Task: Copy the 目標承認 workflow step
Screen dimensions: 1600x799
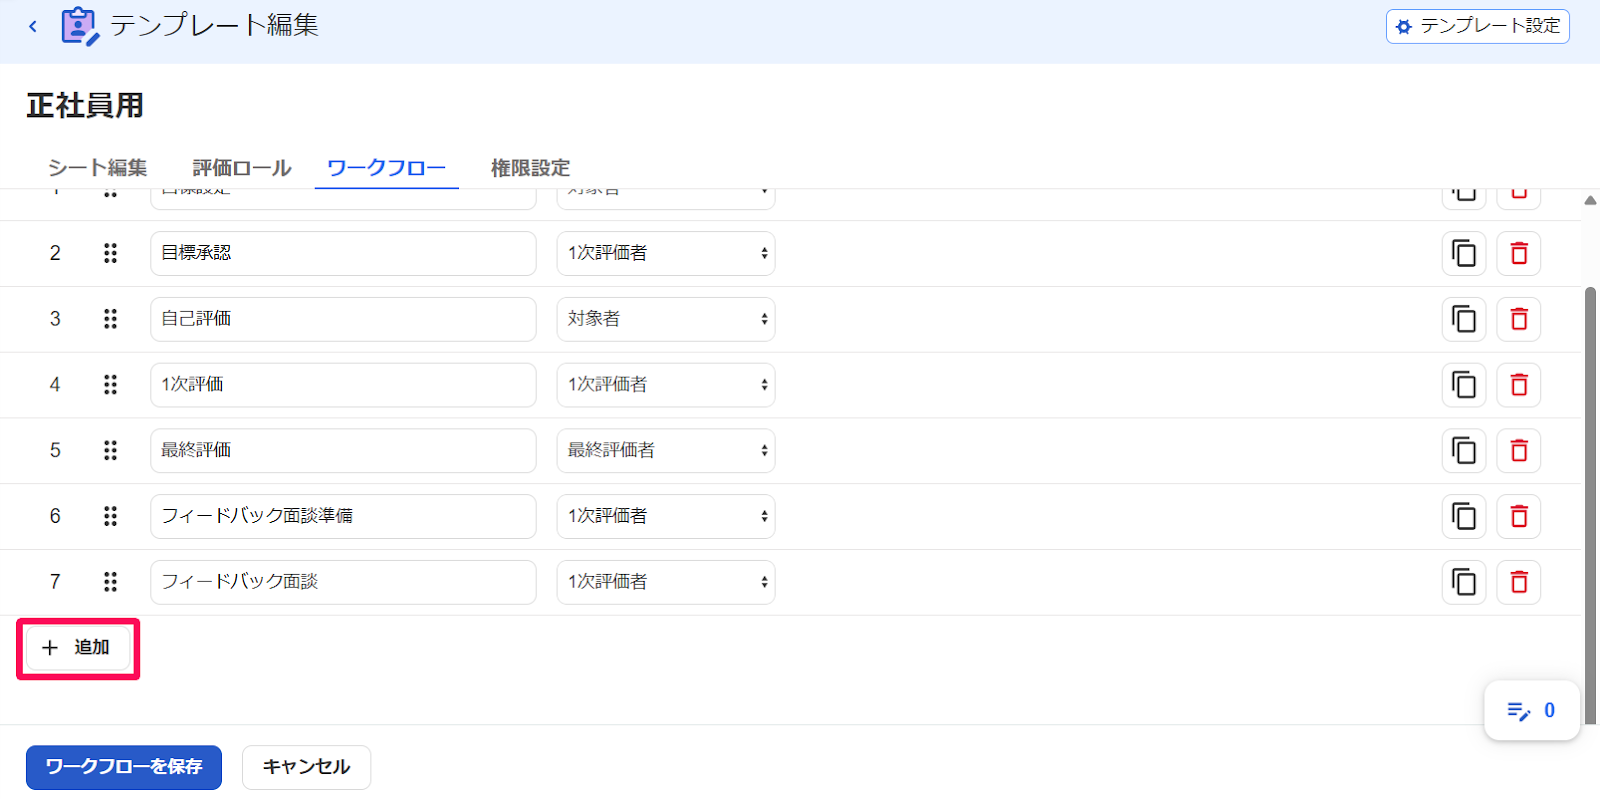Action: click(1464, 253)
